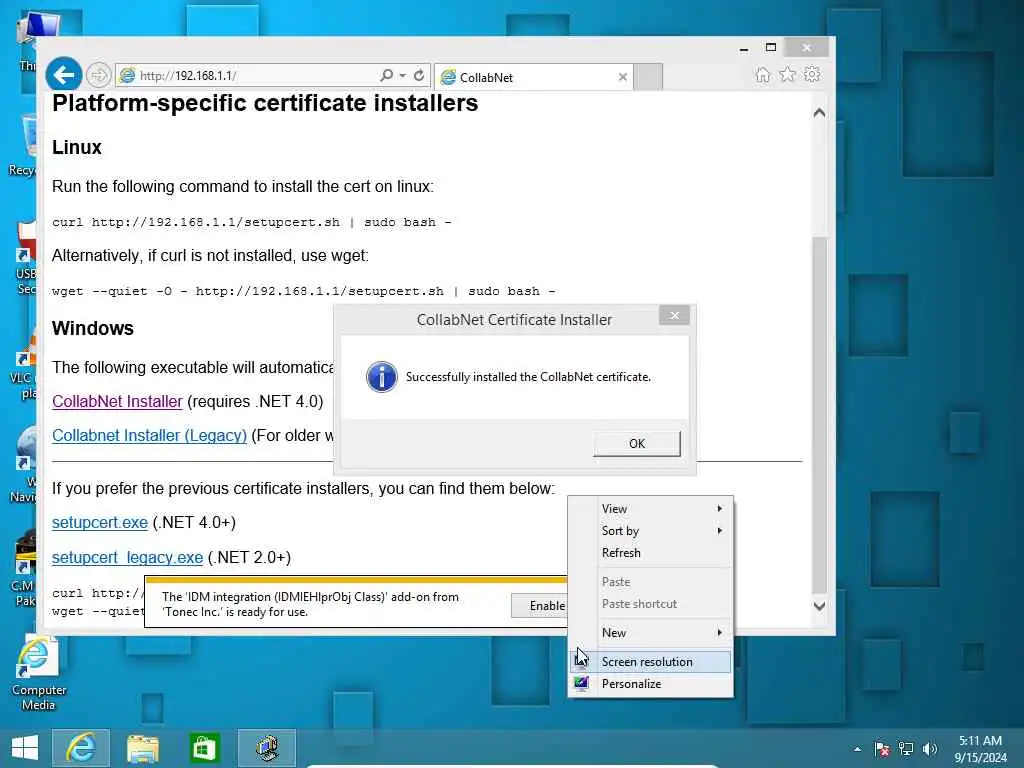Choose Refresh from the context menu

click(x=650, y=553)
